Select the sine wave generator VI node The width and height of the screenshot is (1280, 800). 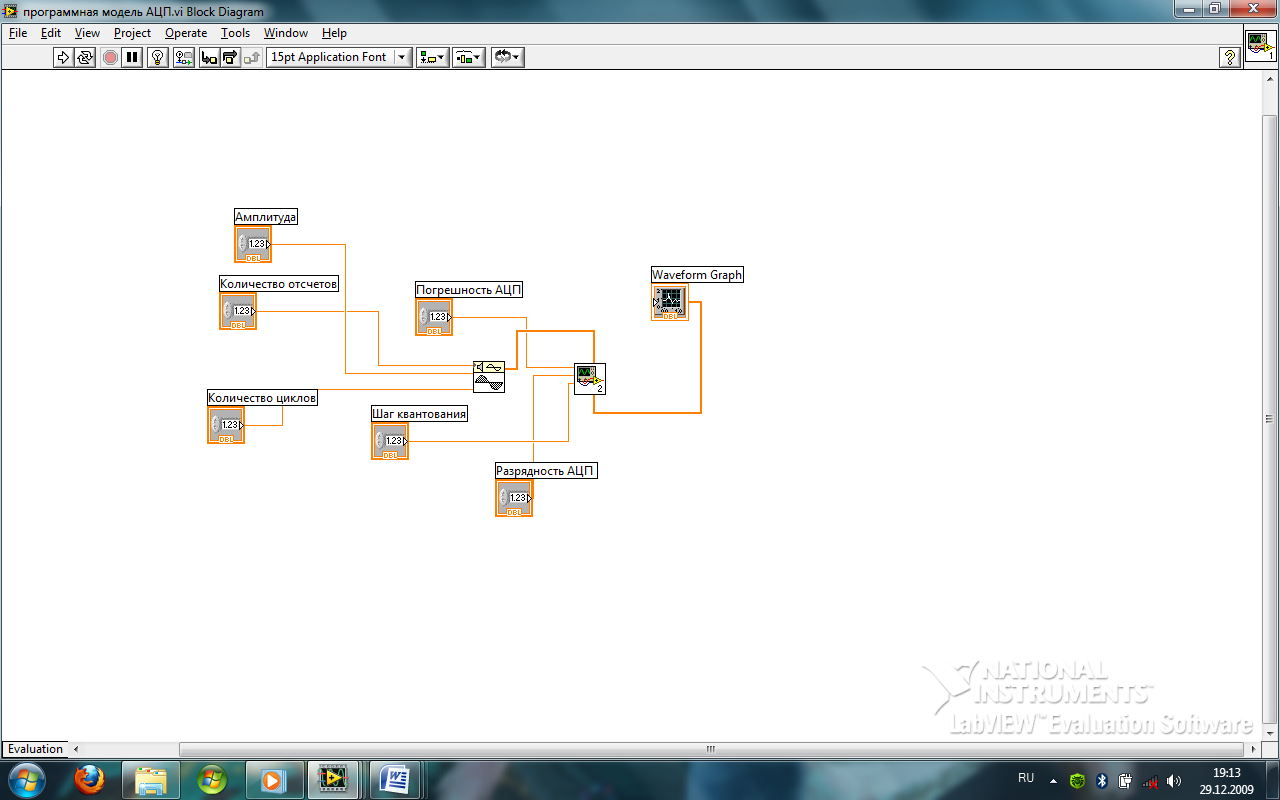(489, 377)
